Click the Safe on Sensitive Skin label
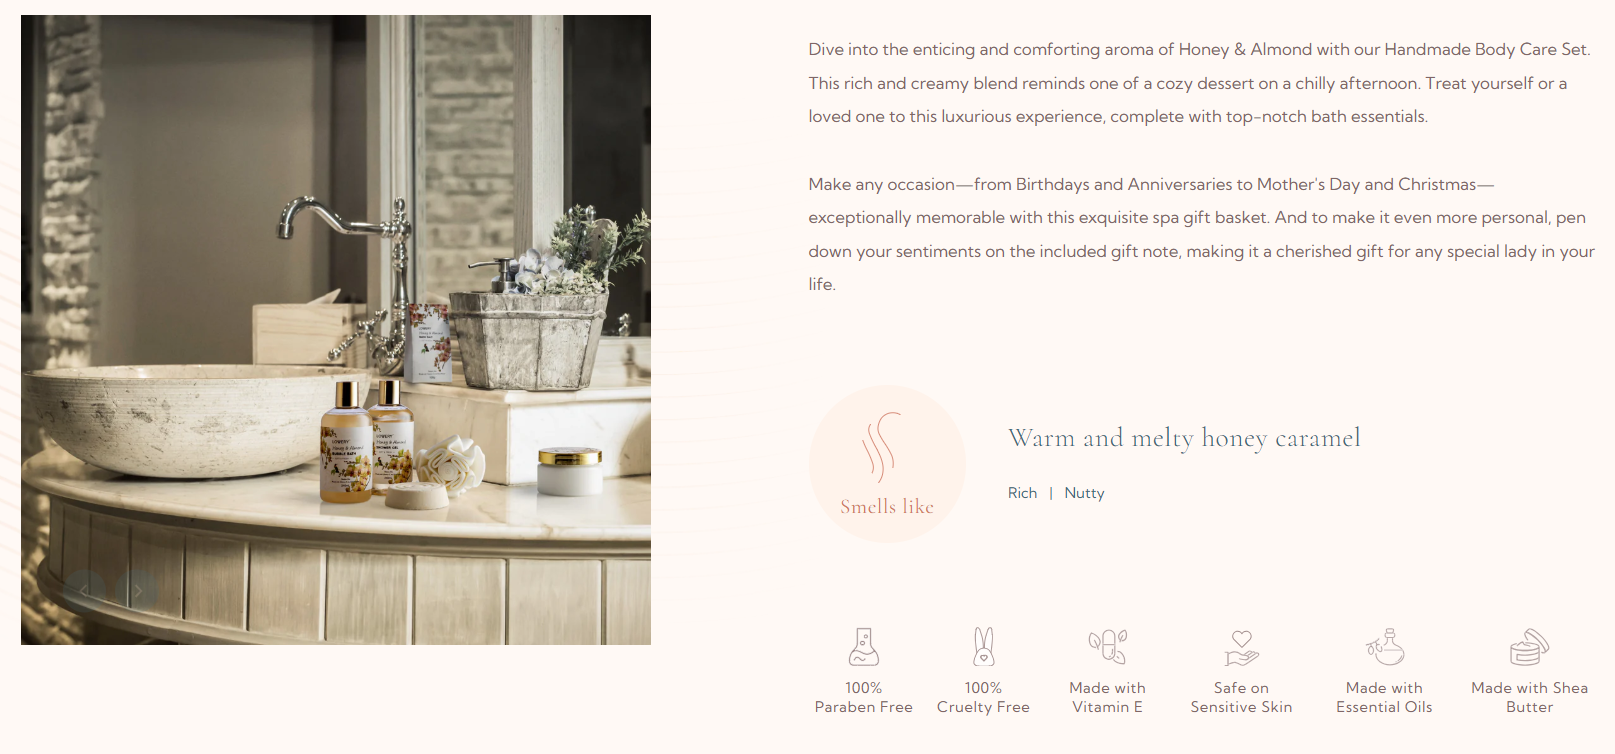1615x754 pixels. tap(1241, 698)
